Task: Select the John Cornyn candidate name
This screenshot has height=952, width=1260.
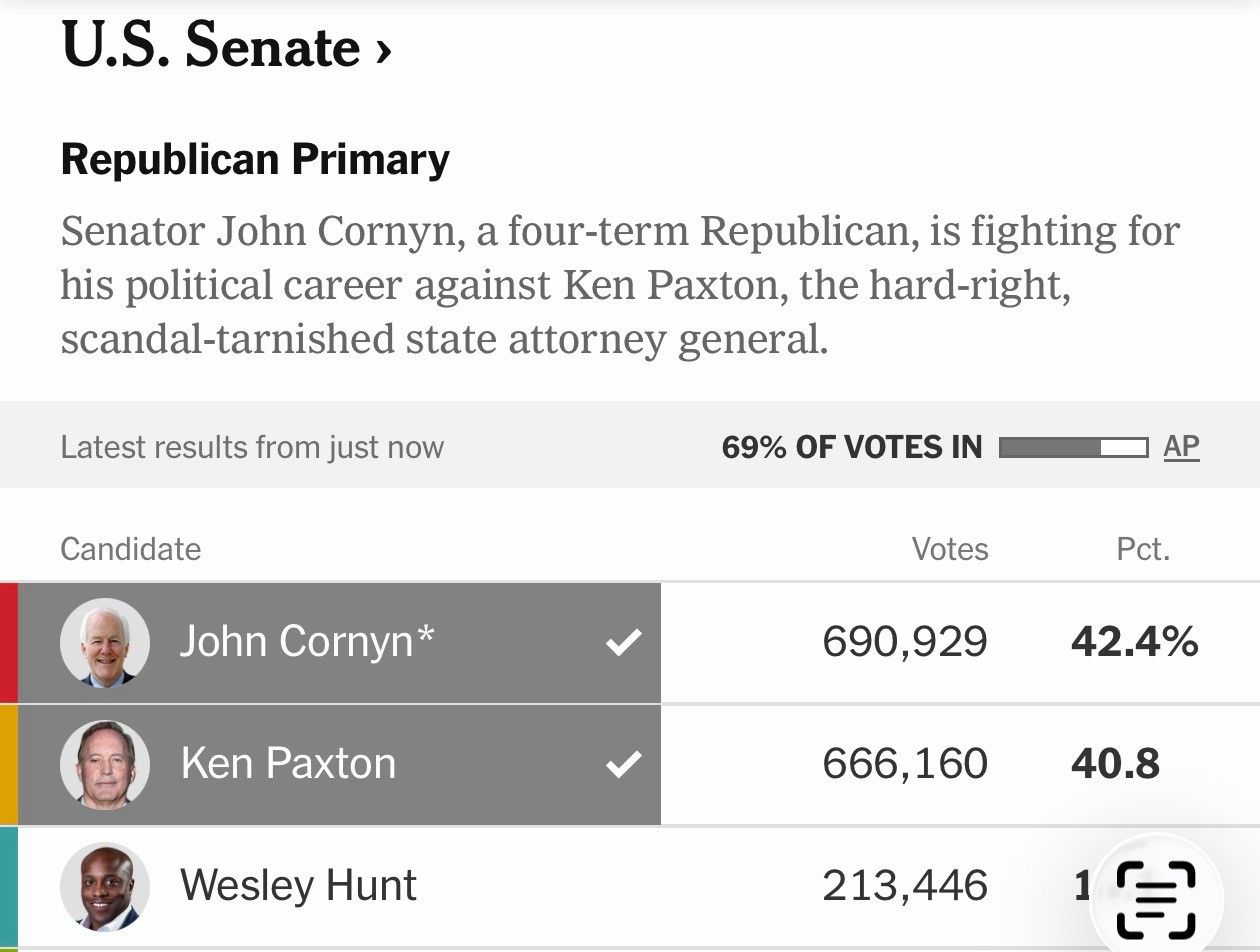Action: (x=307, y=641)
